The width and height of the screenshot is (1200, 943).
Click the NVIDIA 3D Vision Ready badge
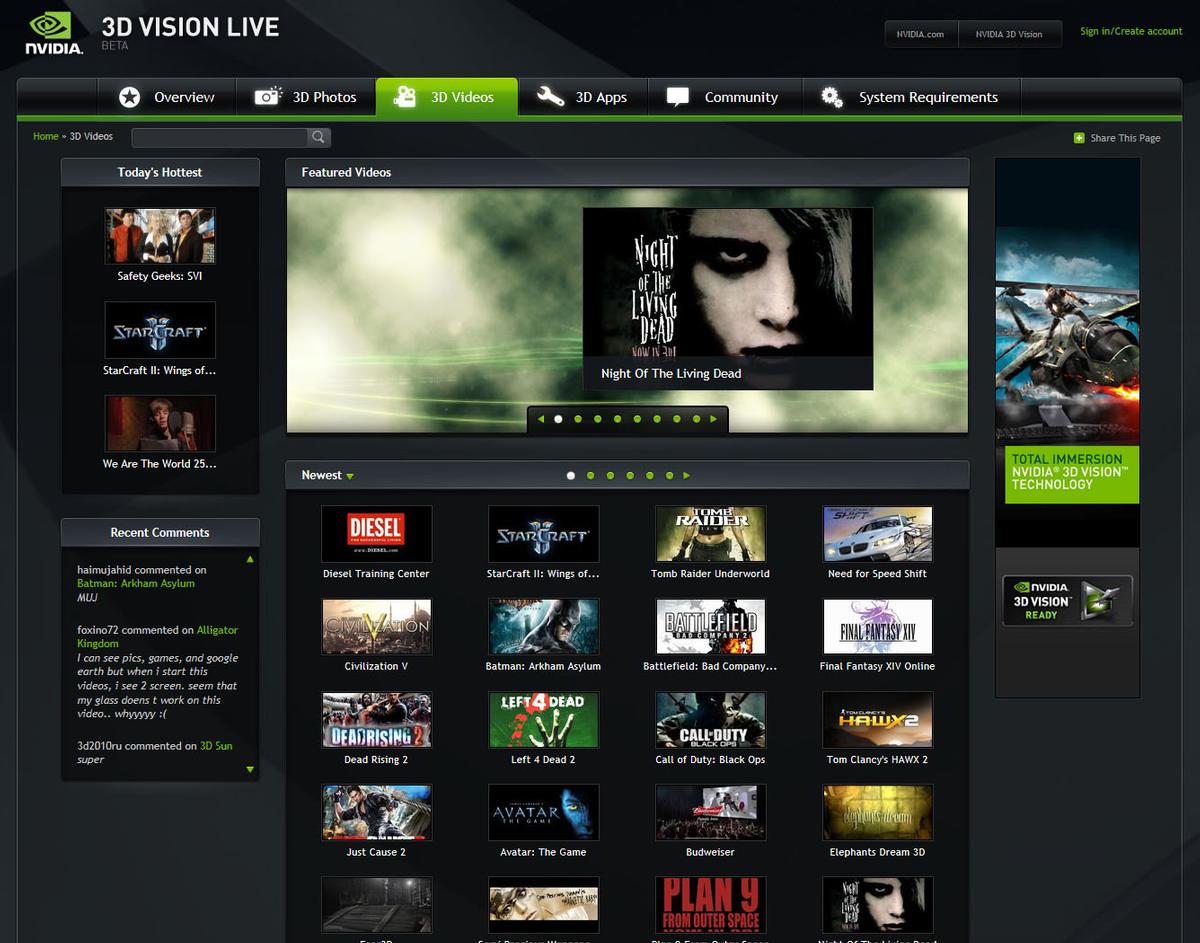pos(1068,601)
